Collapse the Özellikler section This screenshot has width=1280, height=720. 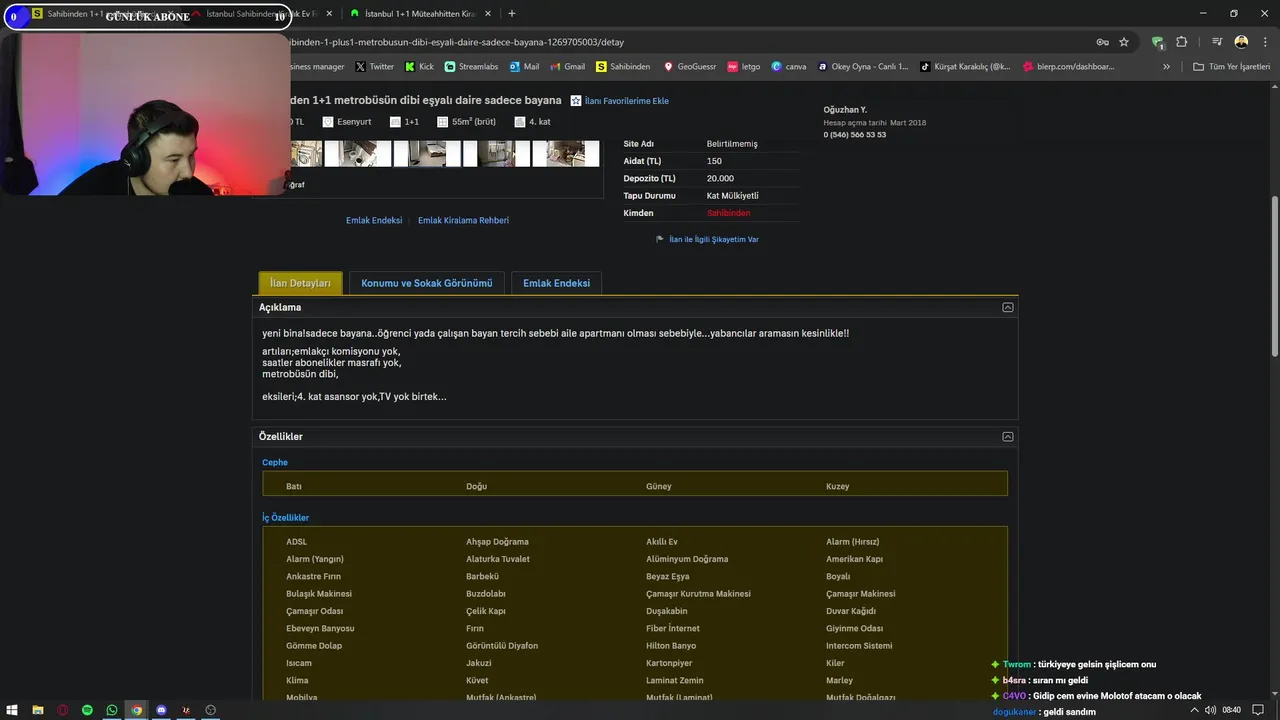click(x=1008, y=436)
